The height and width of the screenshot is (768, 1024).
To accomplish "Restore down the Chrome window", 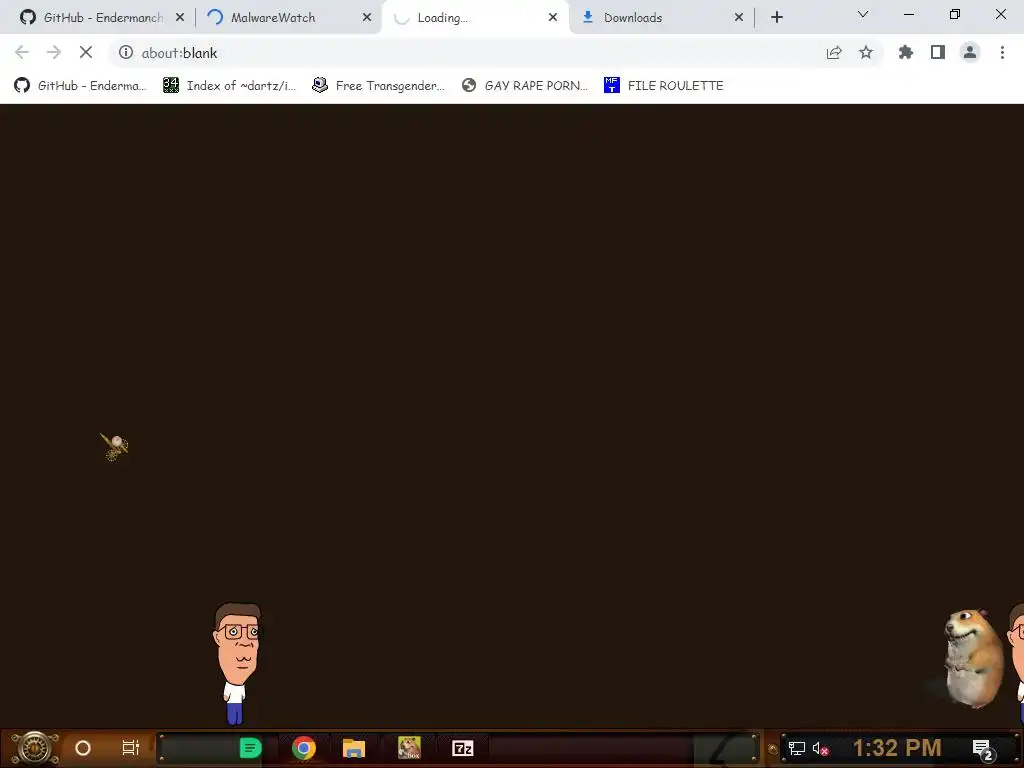I will (x=955, y=14).
